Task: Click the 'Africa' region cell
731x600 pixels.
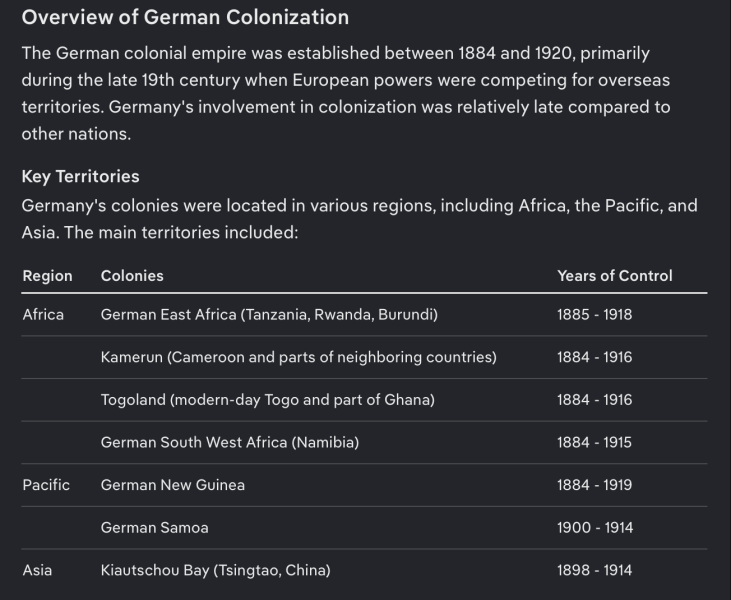Action: click(x=43, y=315)
